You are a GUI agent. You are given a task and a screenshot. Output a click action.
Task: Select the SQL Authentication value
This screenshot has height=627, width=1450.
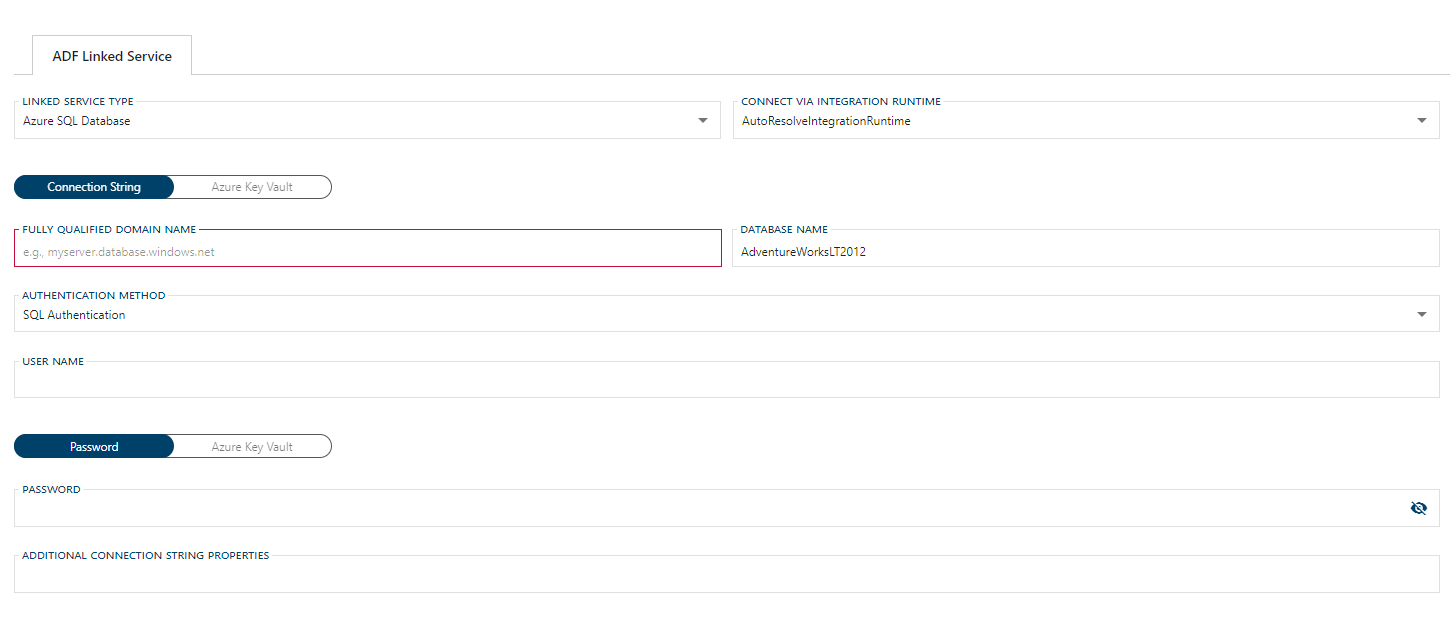[x=74, y=314]
